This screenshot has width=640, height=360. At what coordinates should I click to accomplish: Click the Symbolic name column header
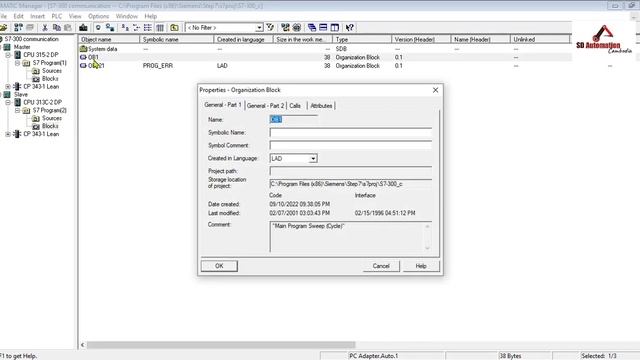176,39
